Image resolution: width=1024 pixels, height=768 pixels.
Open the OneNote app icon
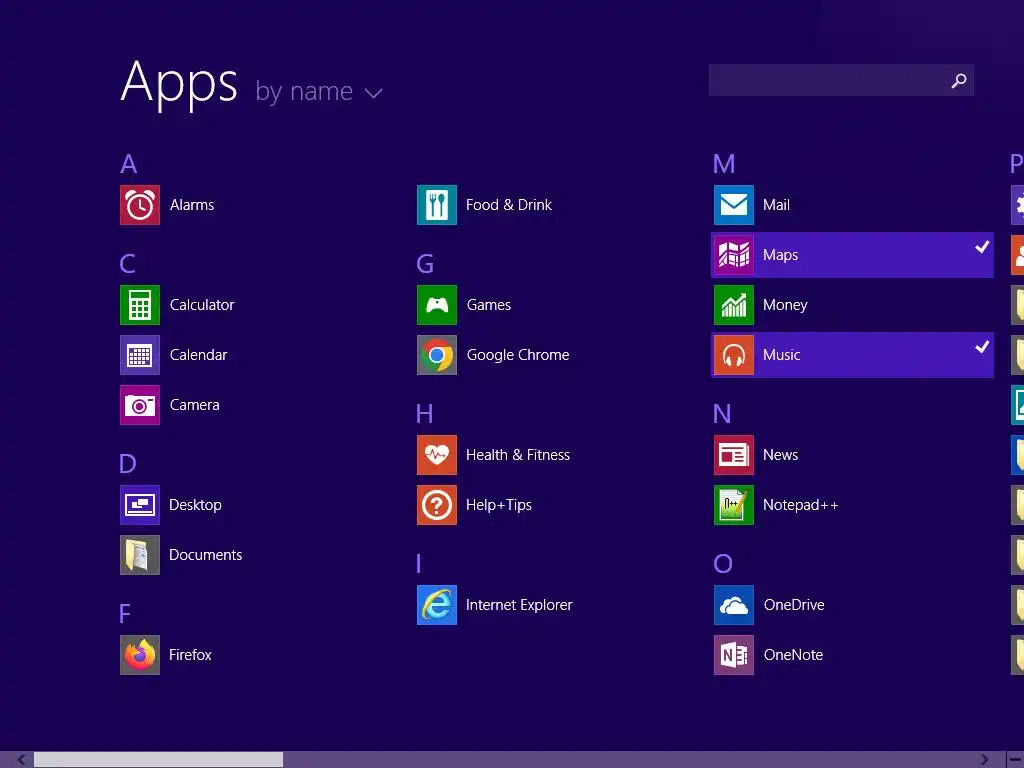tap(734, 655)
